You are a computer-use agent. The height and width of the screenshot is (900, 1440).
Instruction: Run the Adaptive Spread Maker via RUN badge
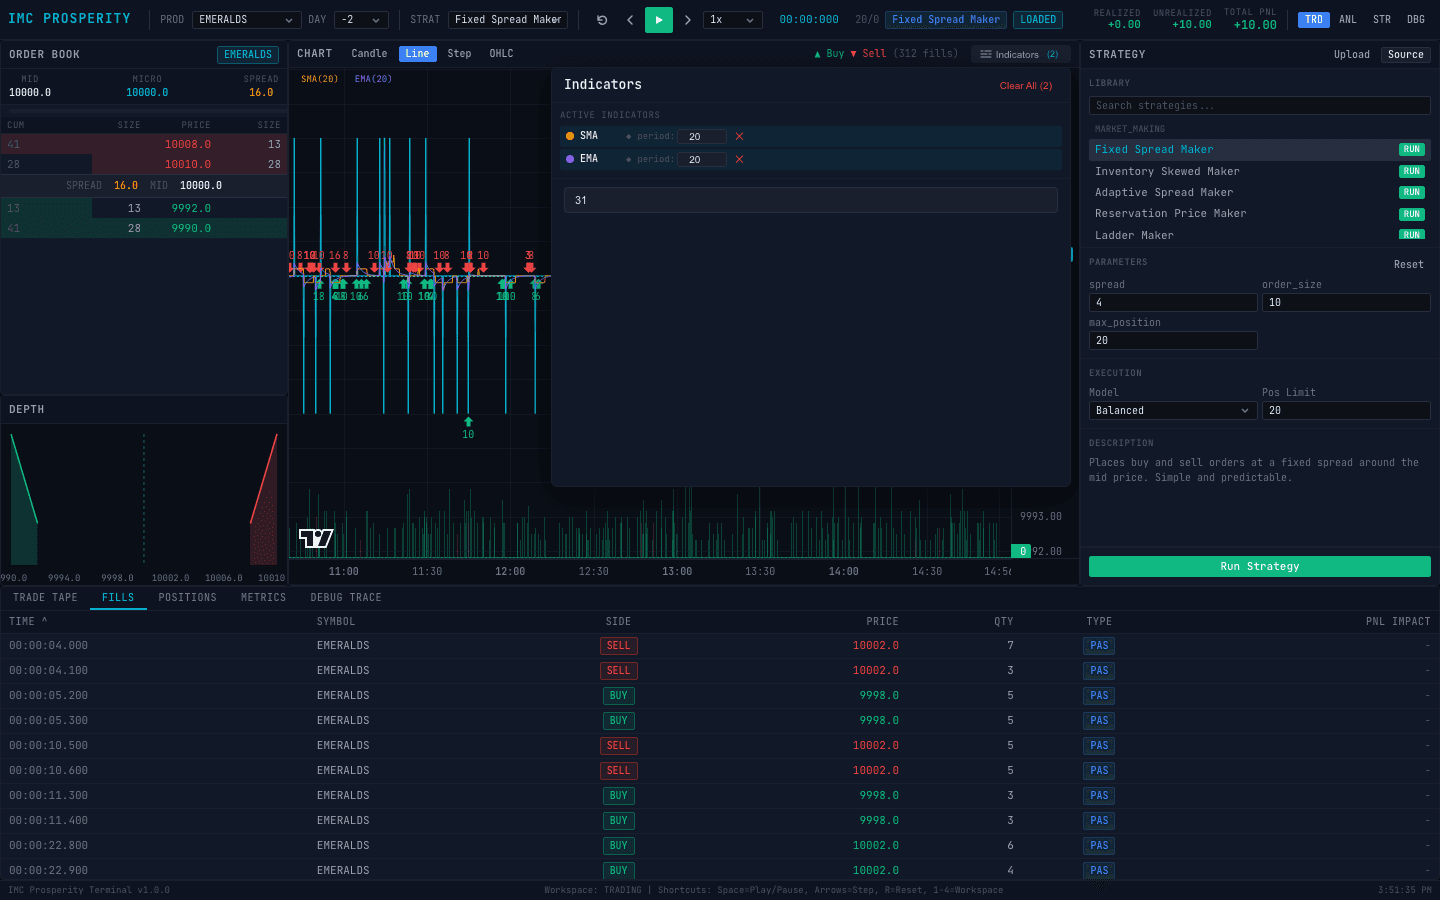point(1411,192)
